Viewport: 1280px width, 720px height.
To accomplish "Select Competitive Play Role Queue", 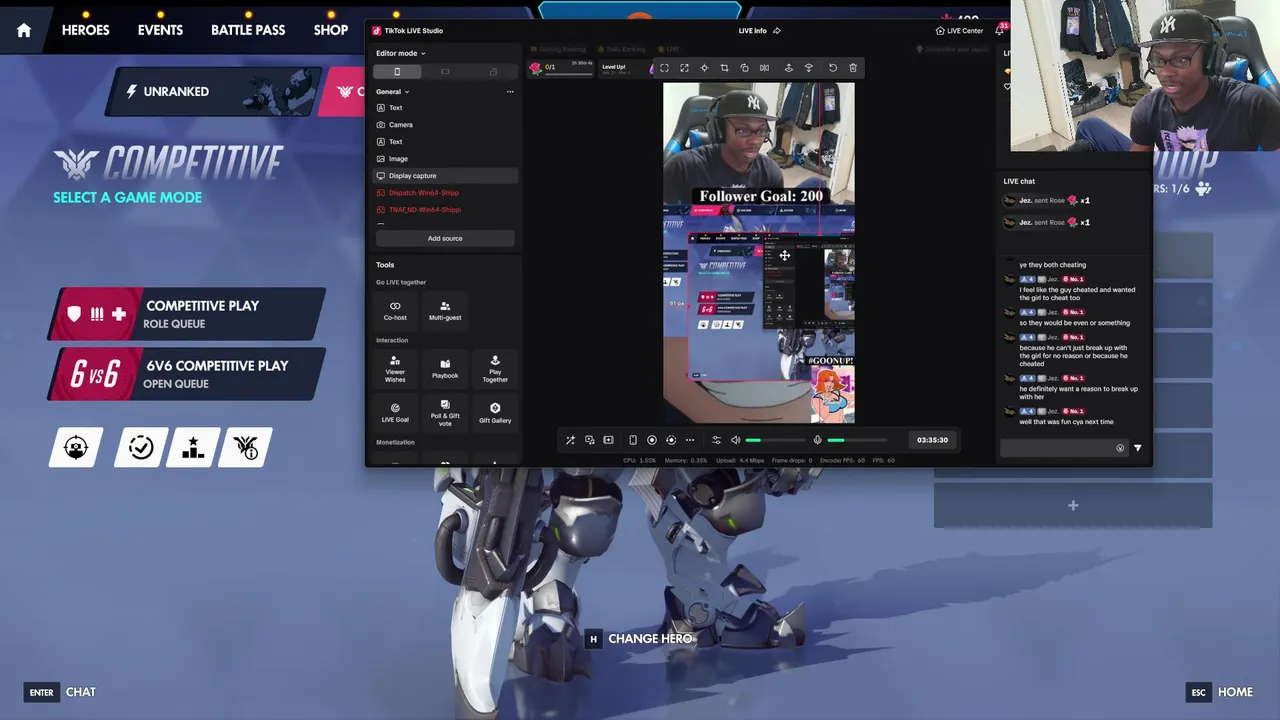I will tap(188, 314).
